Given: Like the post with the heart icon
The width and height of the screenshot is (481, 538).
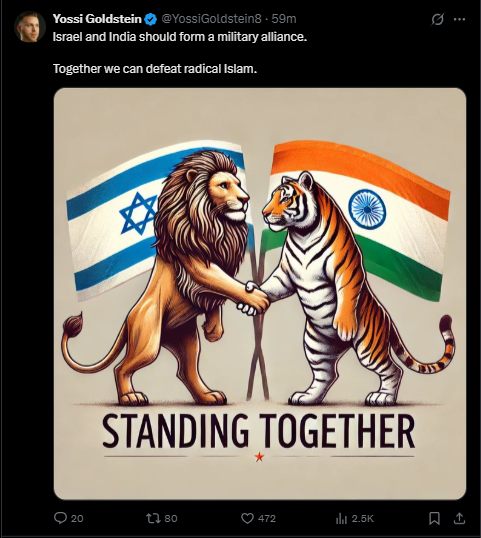Looking at the screenshot, I should click(247, 518).
